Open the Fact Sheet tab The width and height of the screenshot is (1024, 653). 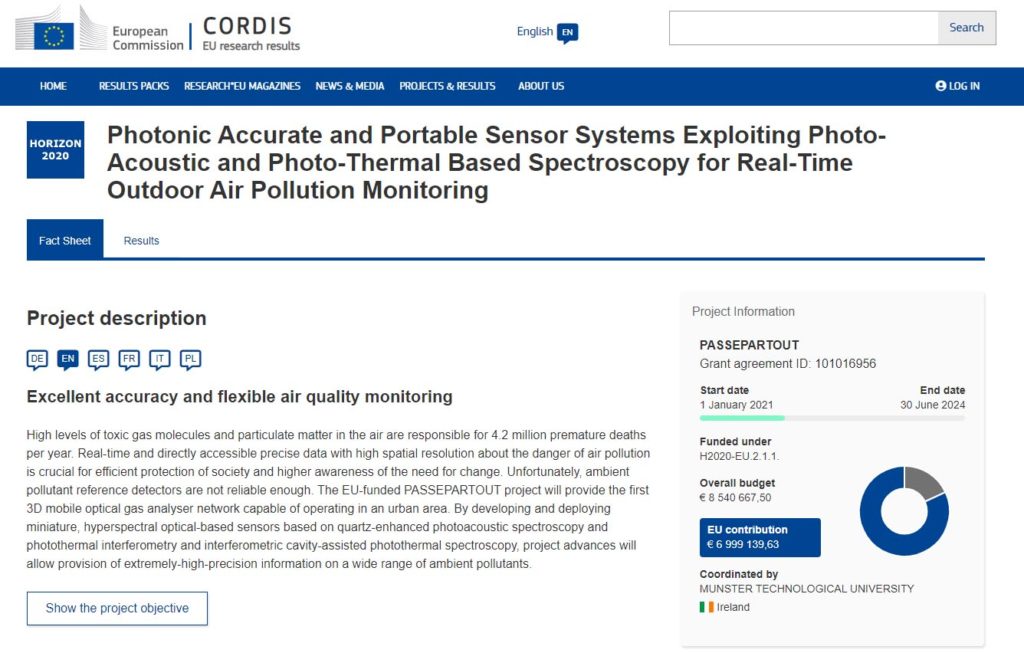(x=65, y=241)
